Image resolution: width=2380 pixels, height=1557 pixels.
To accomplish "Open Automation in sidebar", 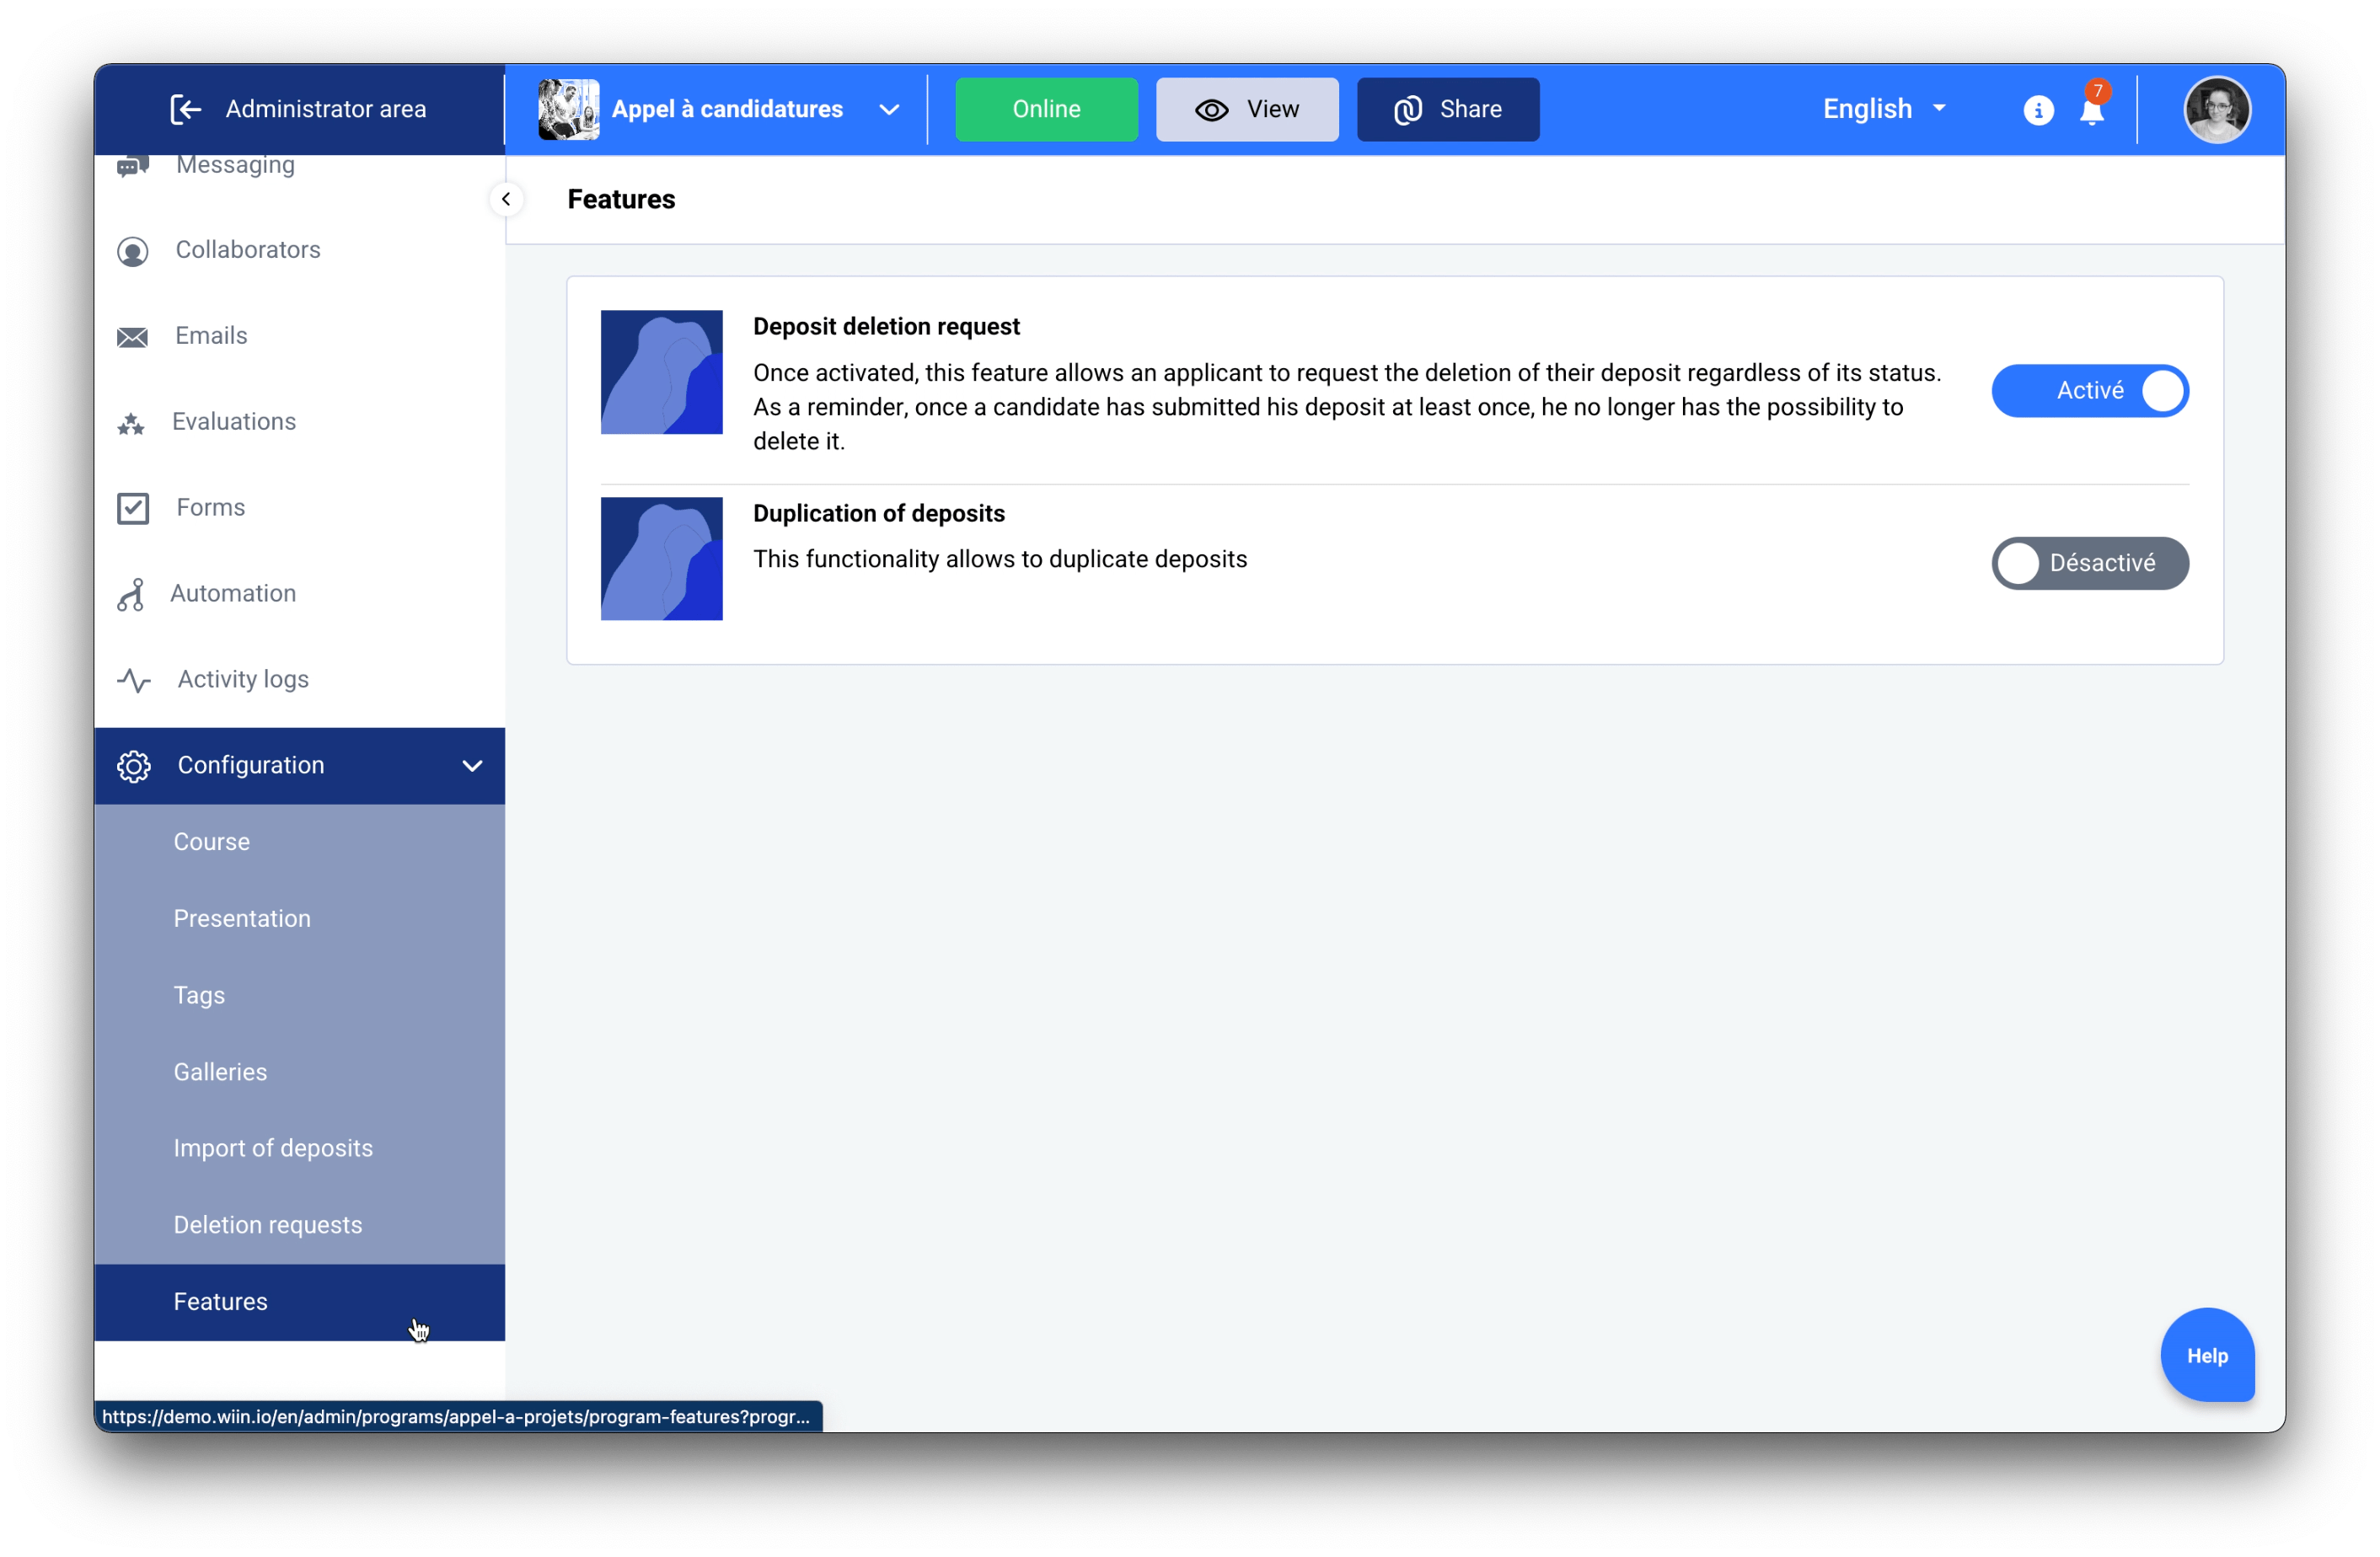I will tap(299, 594).
